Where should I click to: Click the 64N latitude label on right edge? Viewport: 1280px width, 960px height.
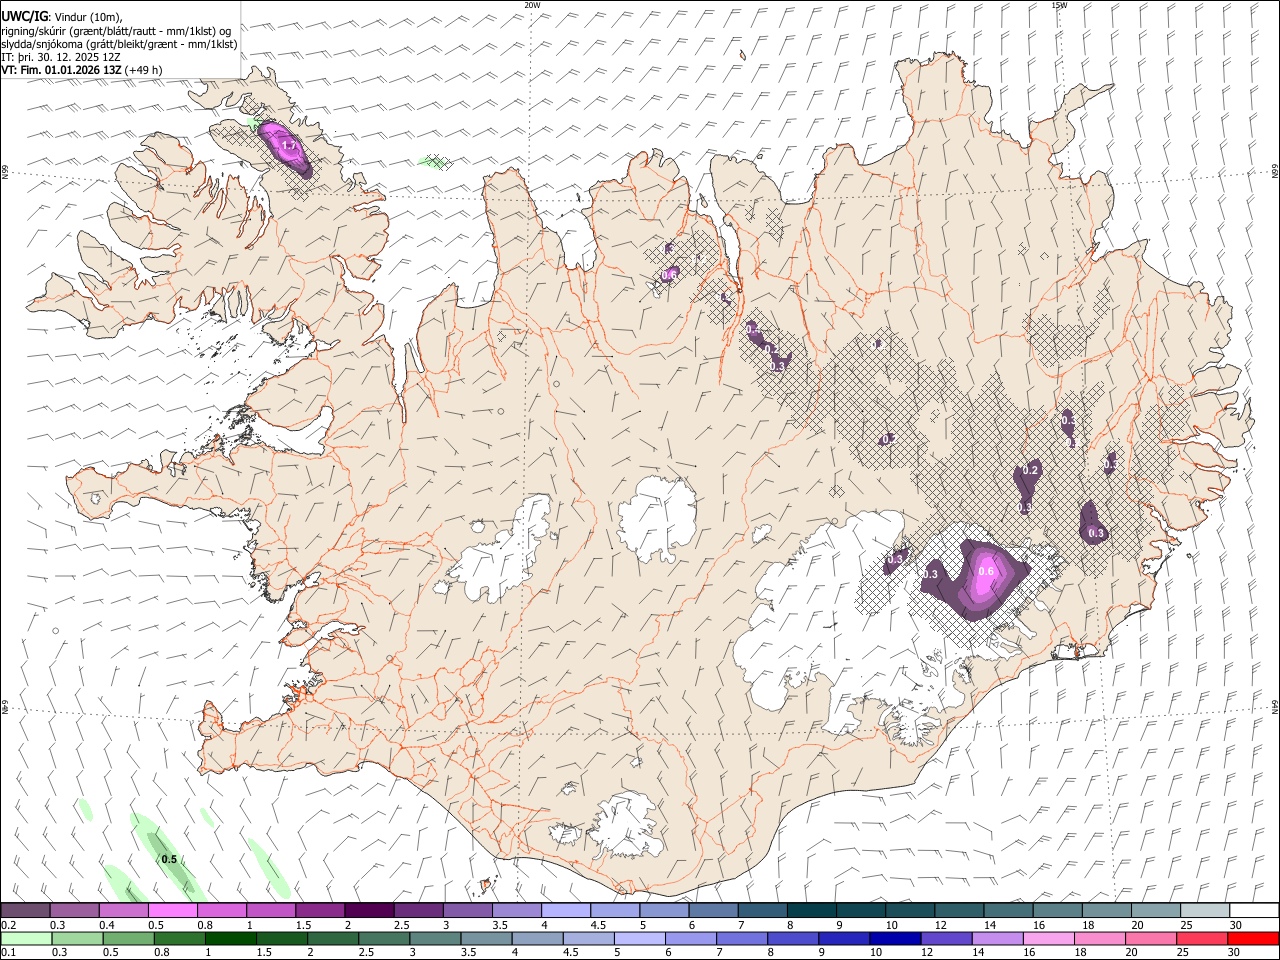(x=1275, y=706)
